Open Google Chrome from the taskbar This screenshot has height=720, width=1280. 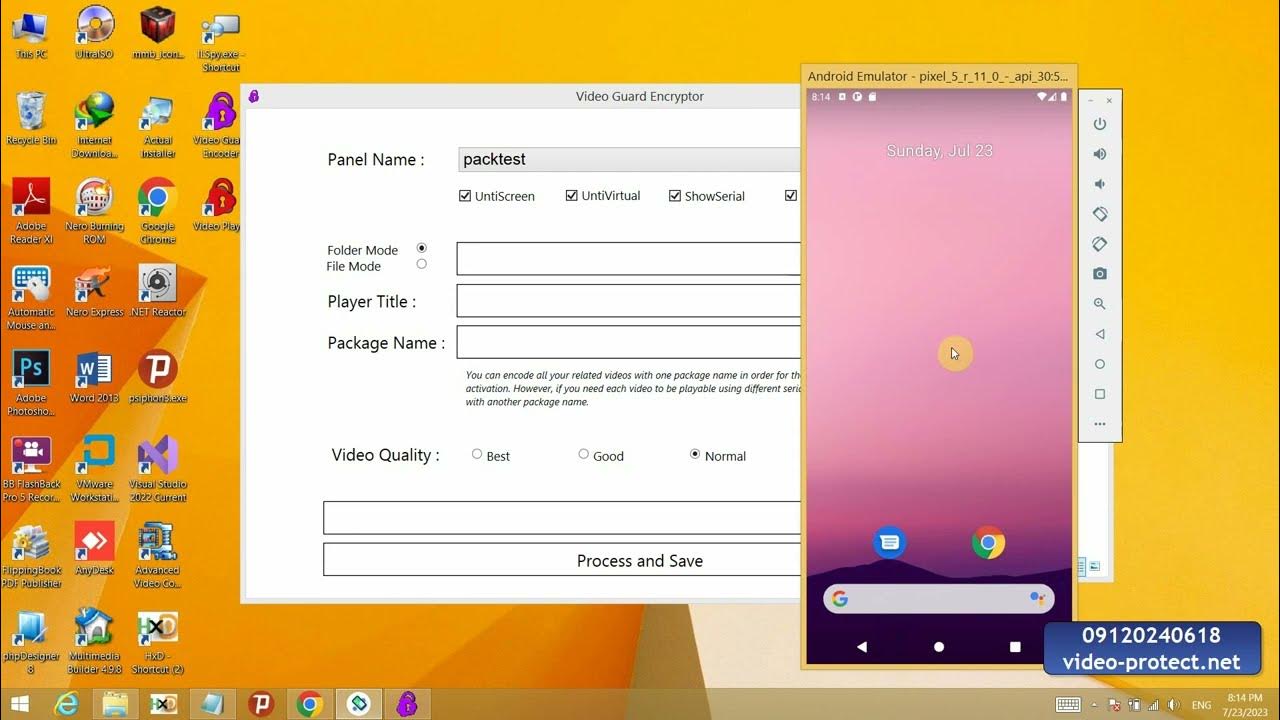[309, 704]
